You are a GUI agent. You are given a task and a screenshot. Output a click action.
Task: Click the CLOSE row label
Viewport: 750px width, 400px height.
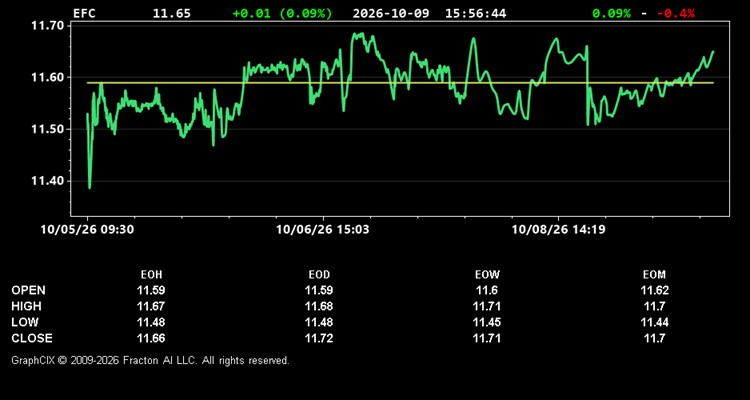tap(32, 338)
